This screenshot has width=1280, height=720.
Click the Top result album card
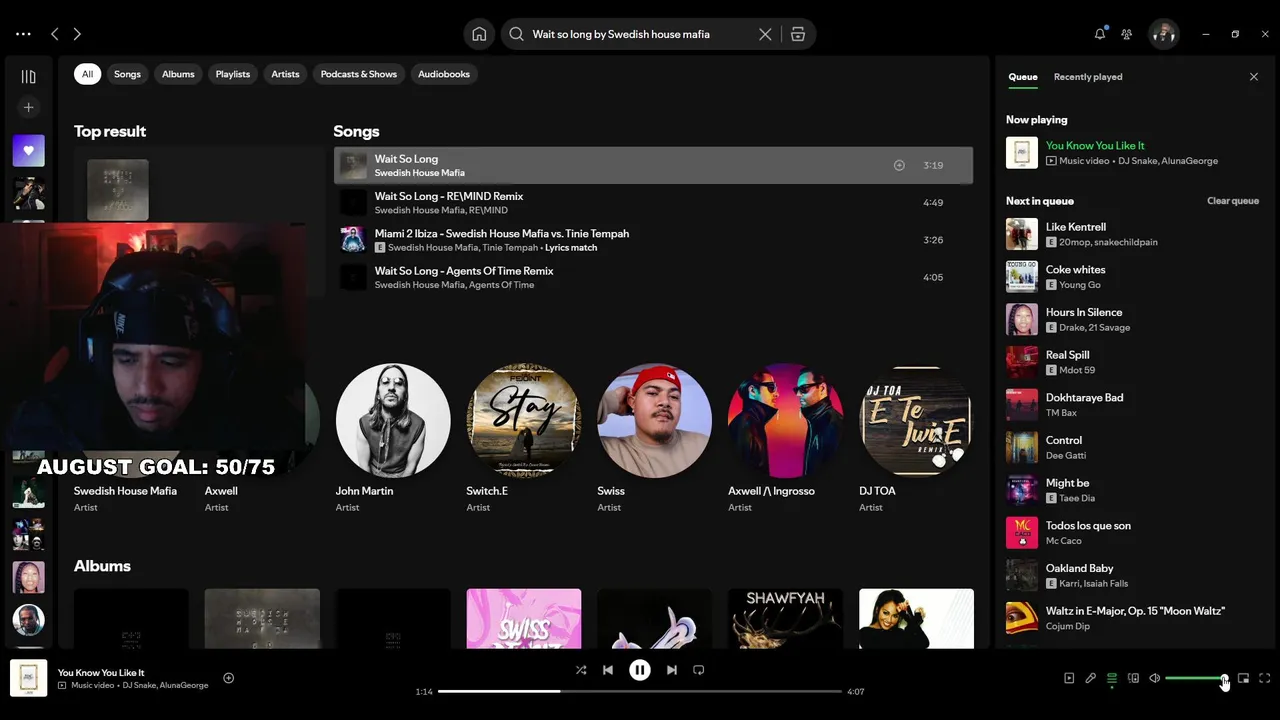pos(118,190)
